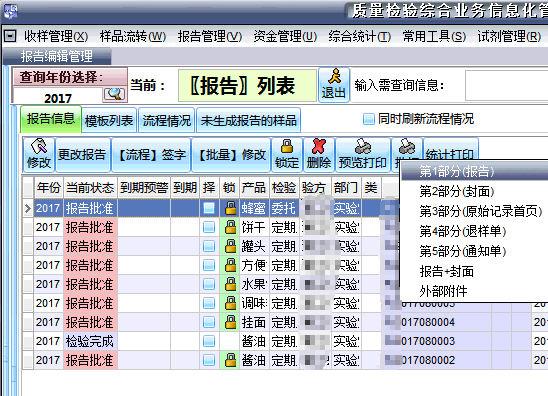Click the 部门 column header

(346, 188)
